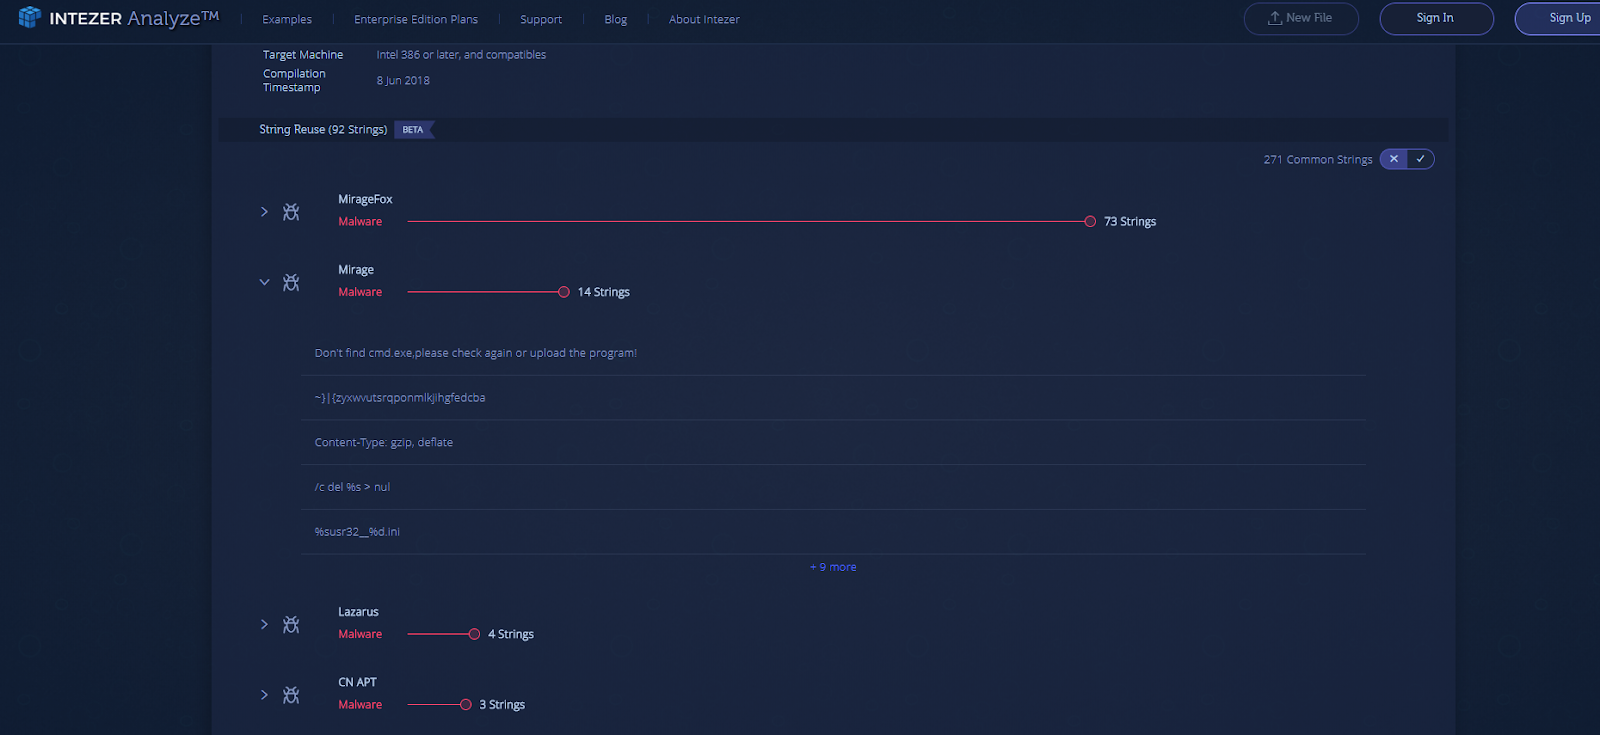Click the Intezer Analyze cube logo
Image resolution: width=1600 pixels, height=735 pixels.
[x=30, y=17]
